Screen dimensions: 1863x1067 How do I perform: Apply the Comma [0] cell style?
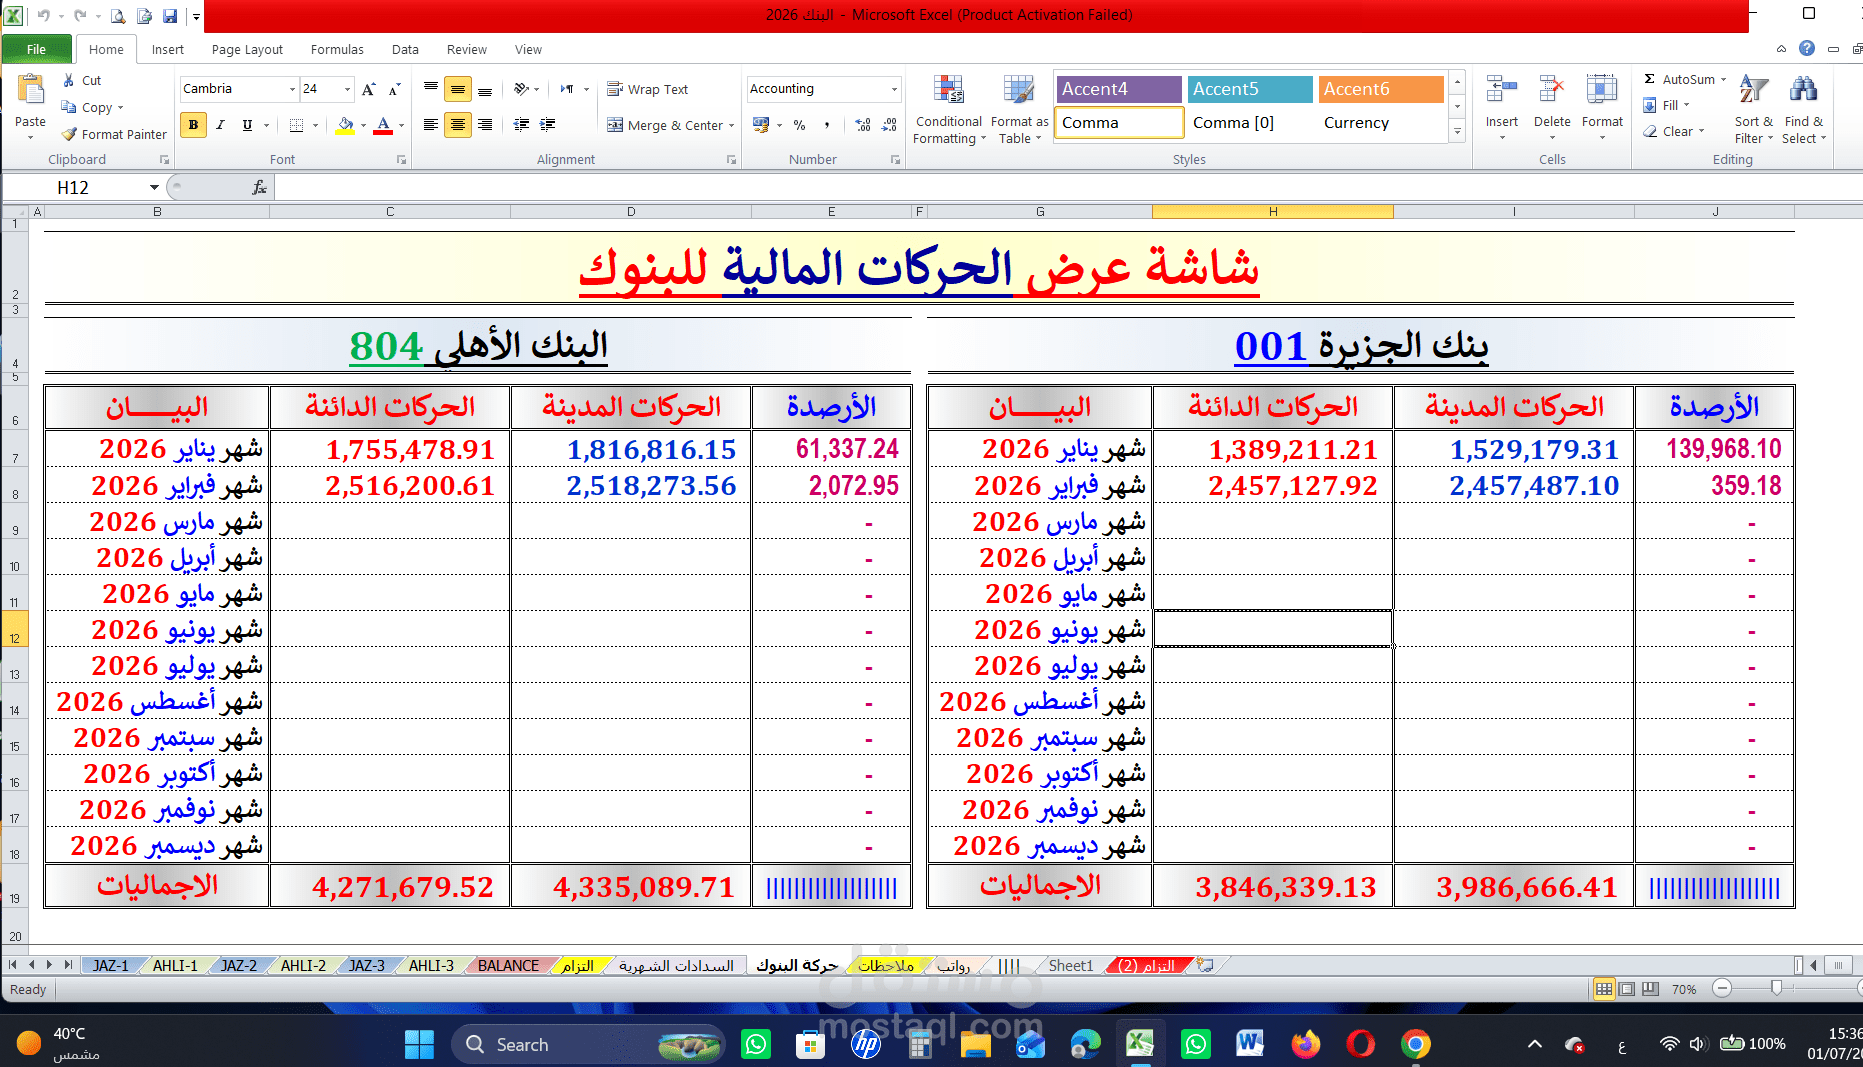click(1250, 123)
